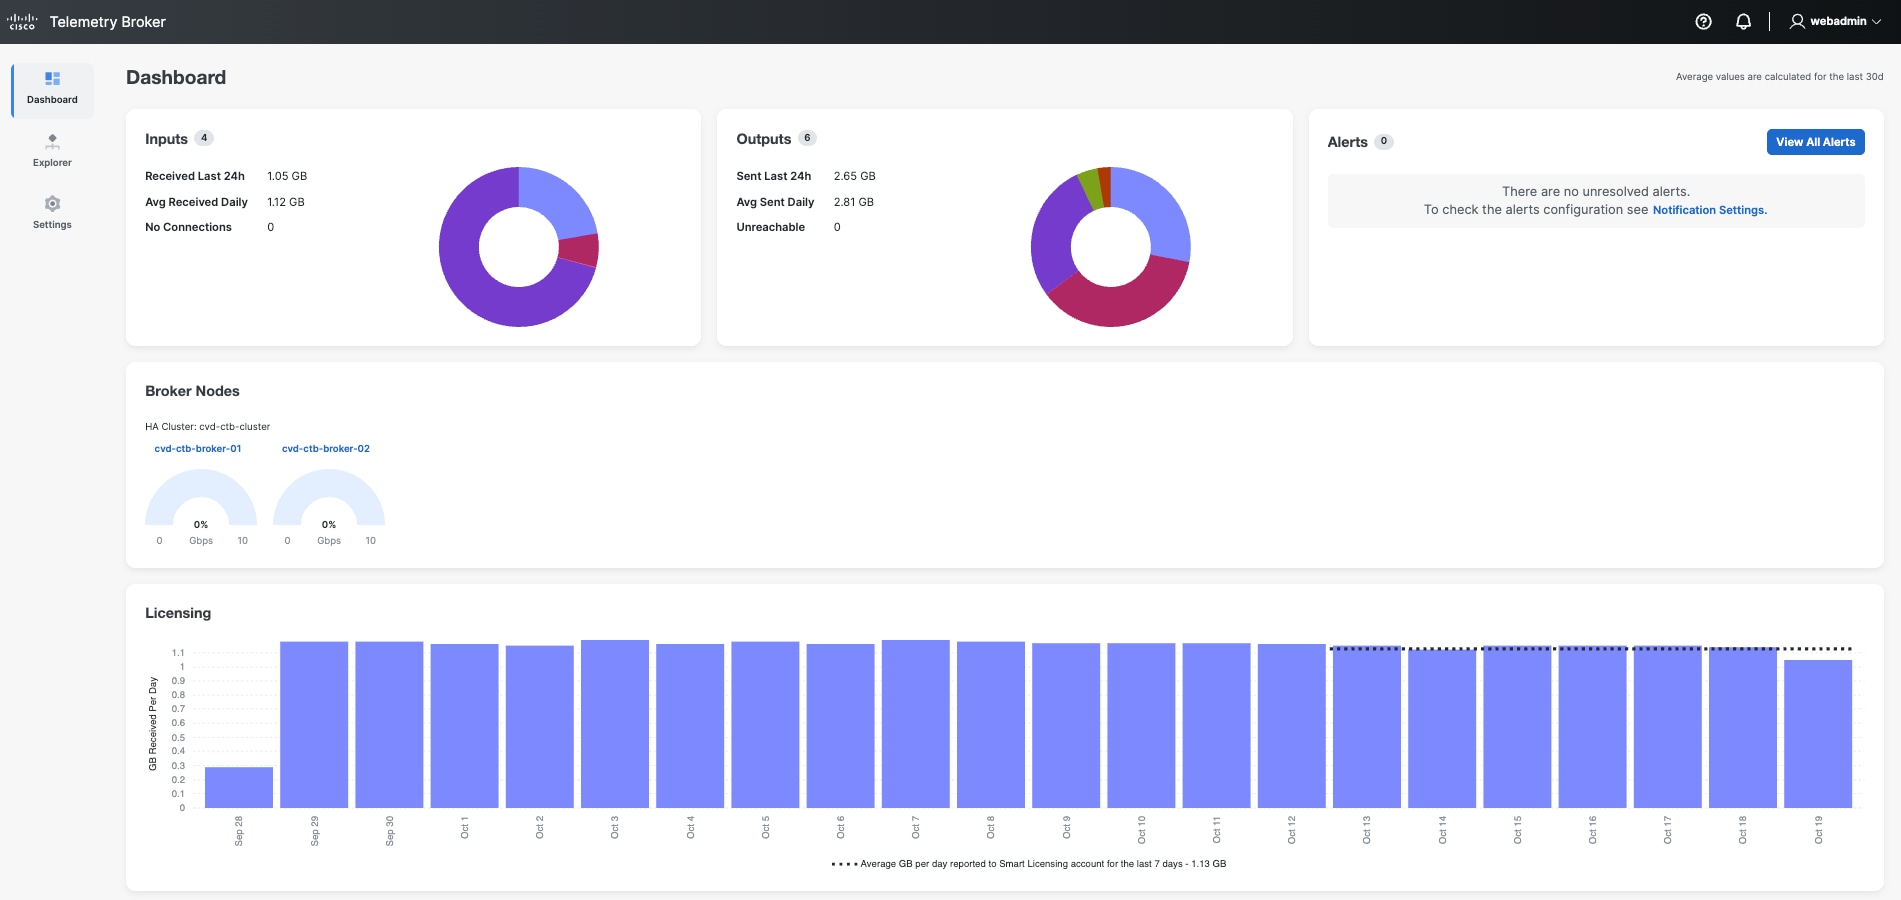1901x900 pixels.
Task: Click the 'There are no unresolved alerts.' message
Action: [x=1596, y=192]
